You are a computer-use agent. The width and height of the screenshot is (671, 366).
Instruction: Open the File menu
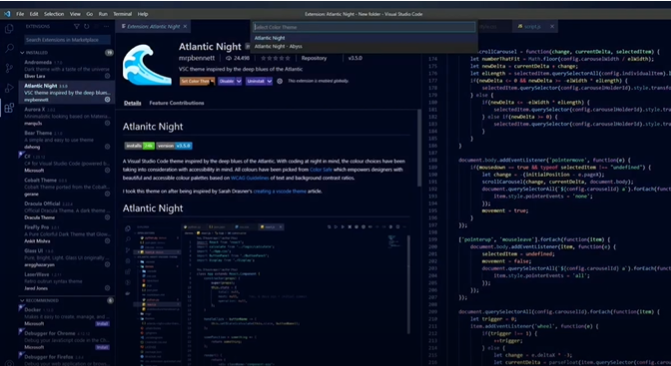pyautogui.click(x=20, y=14)
